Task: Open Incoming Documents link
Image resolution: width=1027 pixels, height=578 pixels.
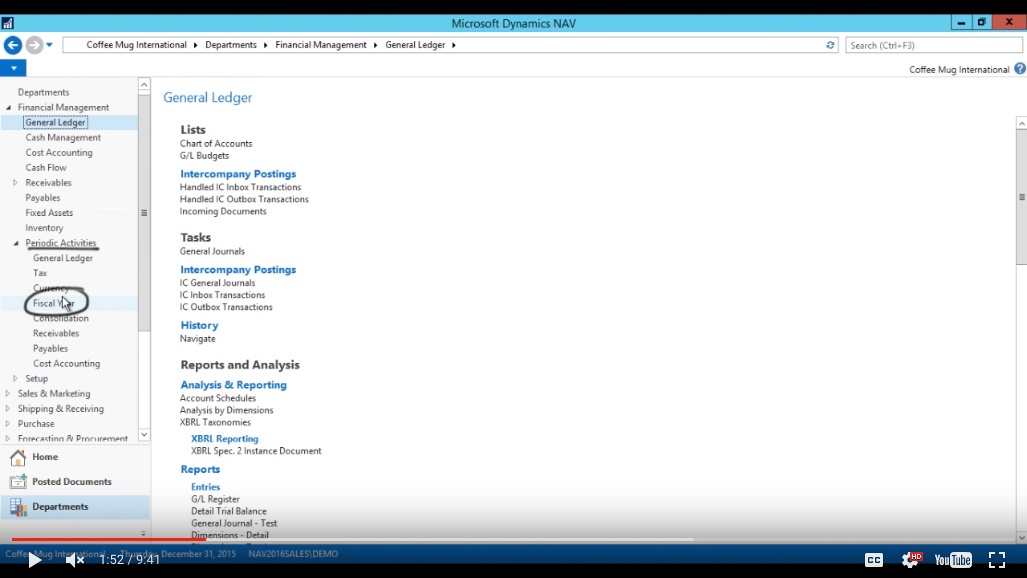Action: tap(223, 212)
